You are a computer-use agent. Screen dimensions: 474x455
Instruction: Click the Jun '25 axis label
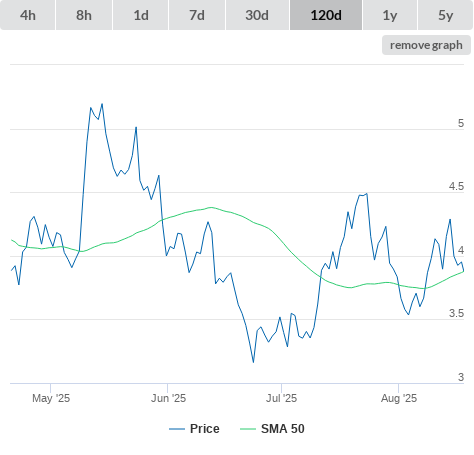[168, 398]
